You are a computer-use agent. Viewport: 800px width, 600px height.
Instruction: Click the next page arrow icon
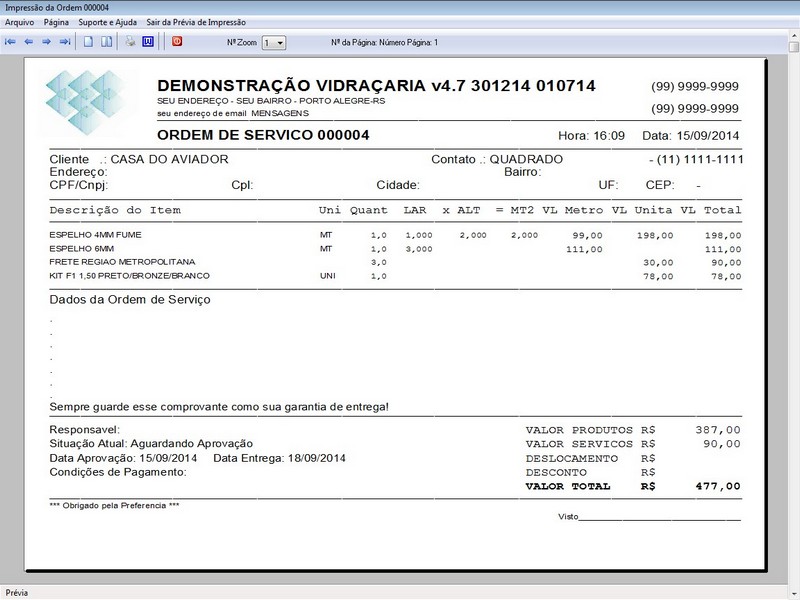tap(46, 42)
